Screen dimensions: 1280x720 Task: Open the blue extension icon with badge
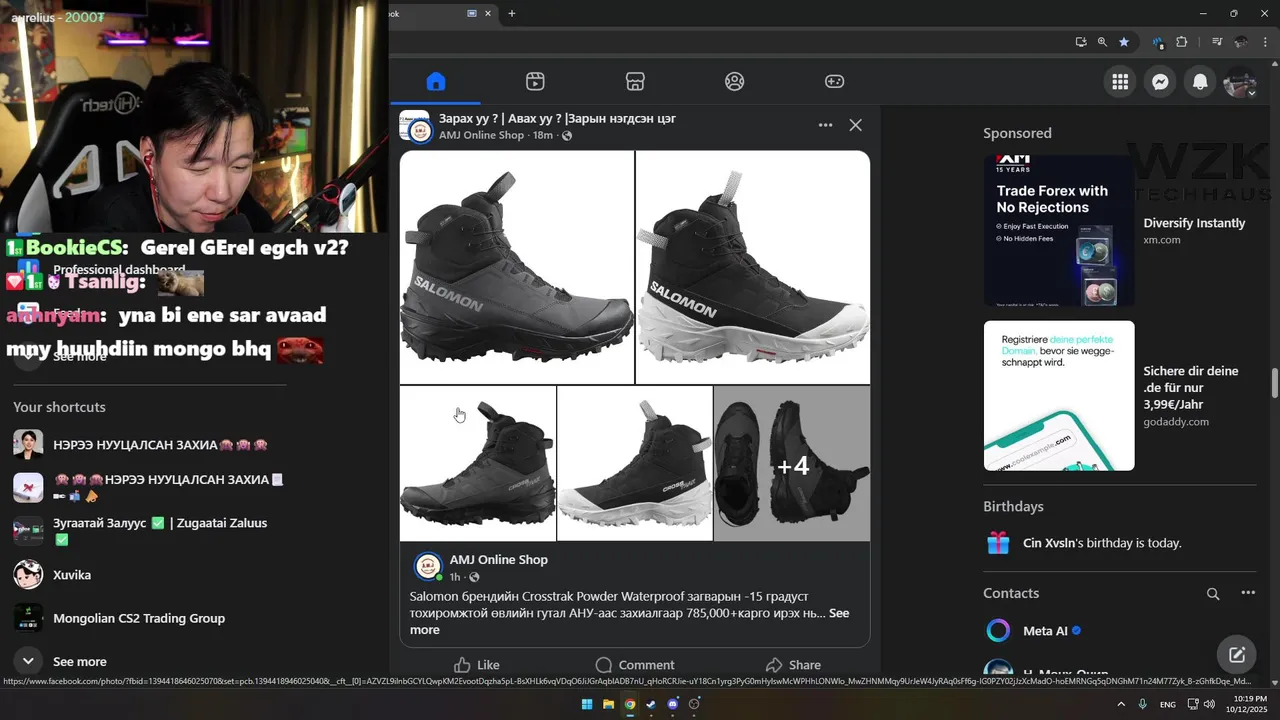click(x=1160, y=42)
